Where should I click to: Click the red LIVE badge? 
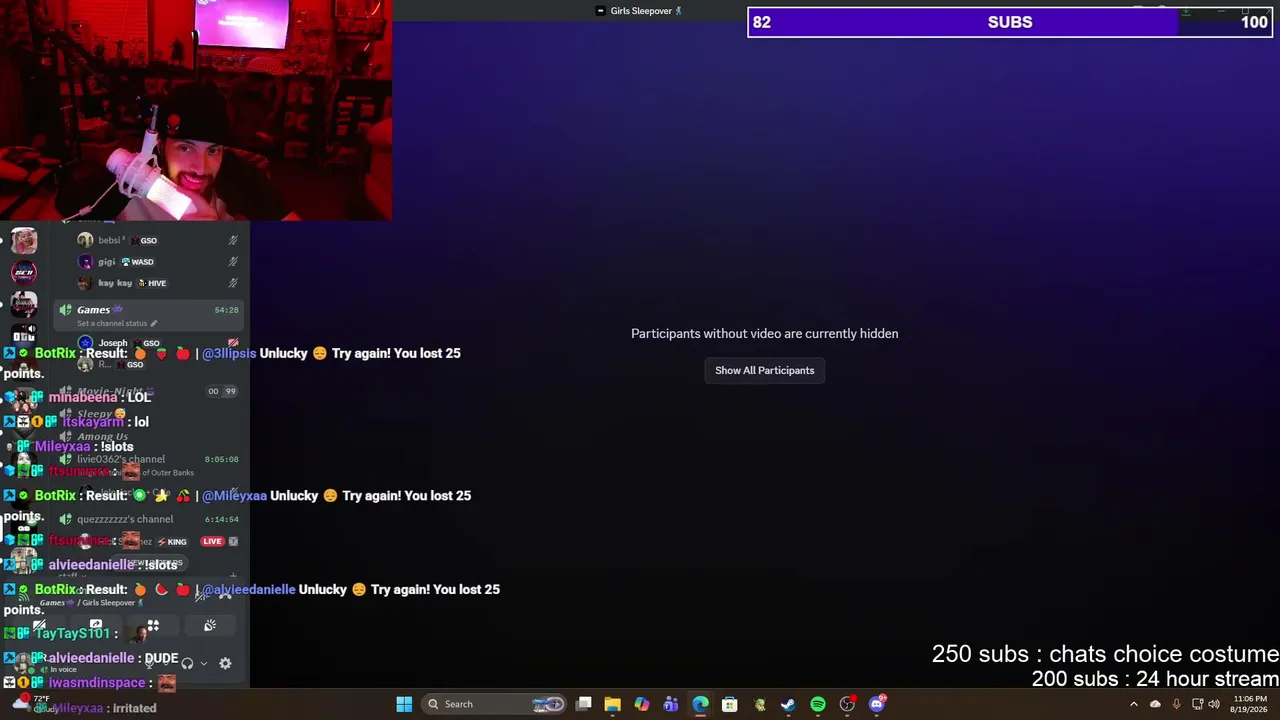211,541
